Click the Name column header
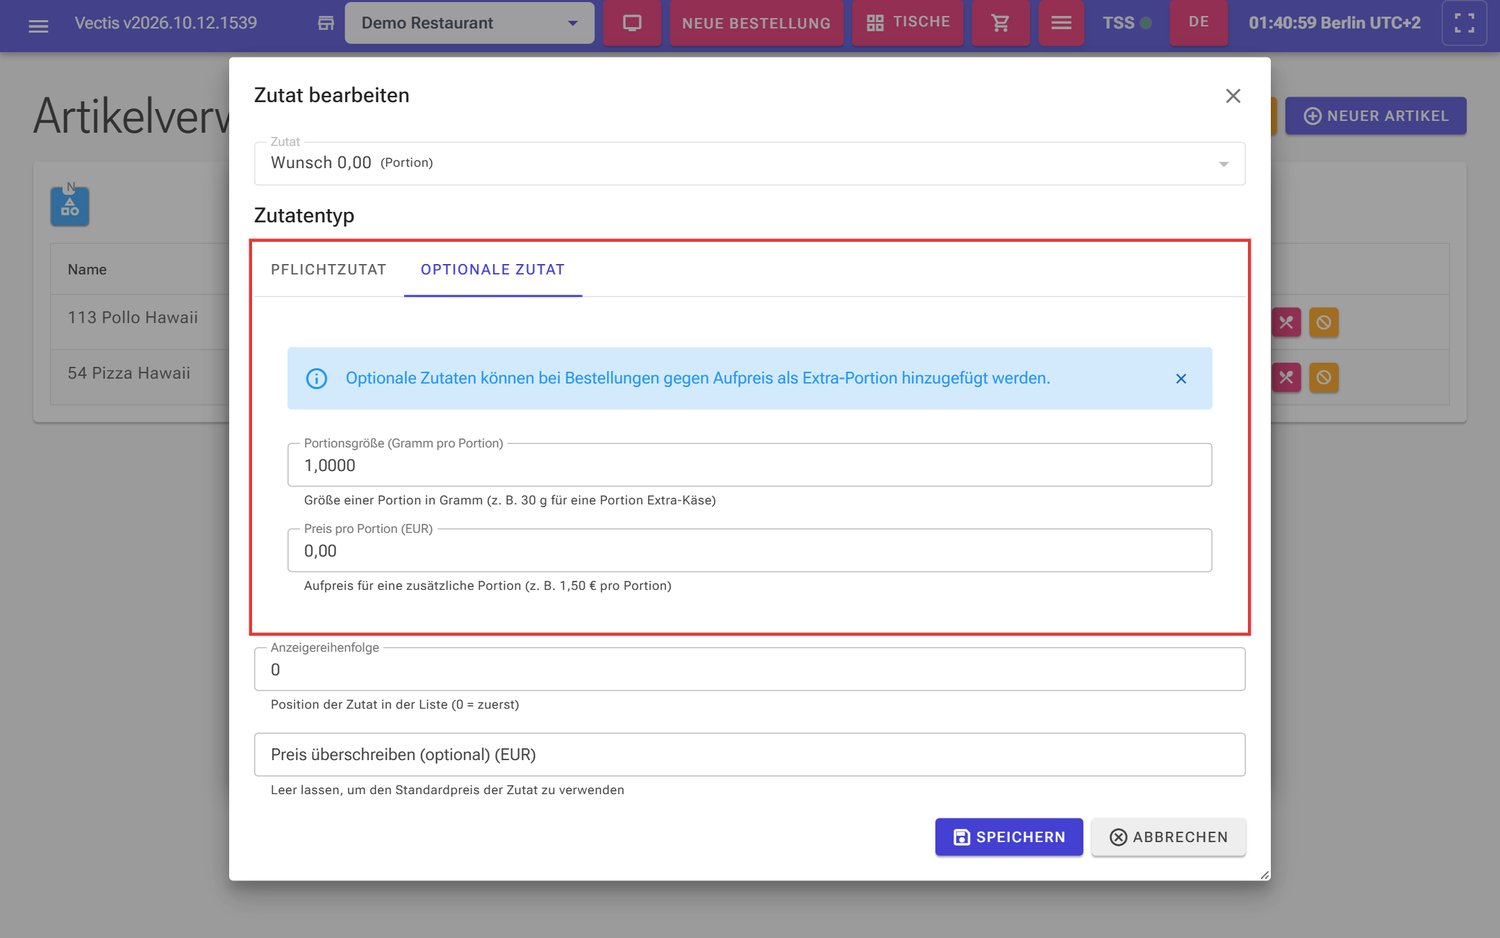Image resolution: width=1500 pixels, height=938 pixels. pos(87,270)
